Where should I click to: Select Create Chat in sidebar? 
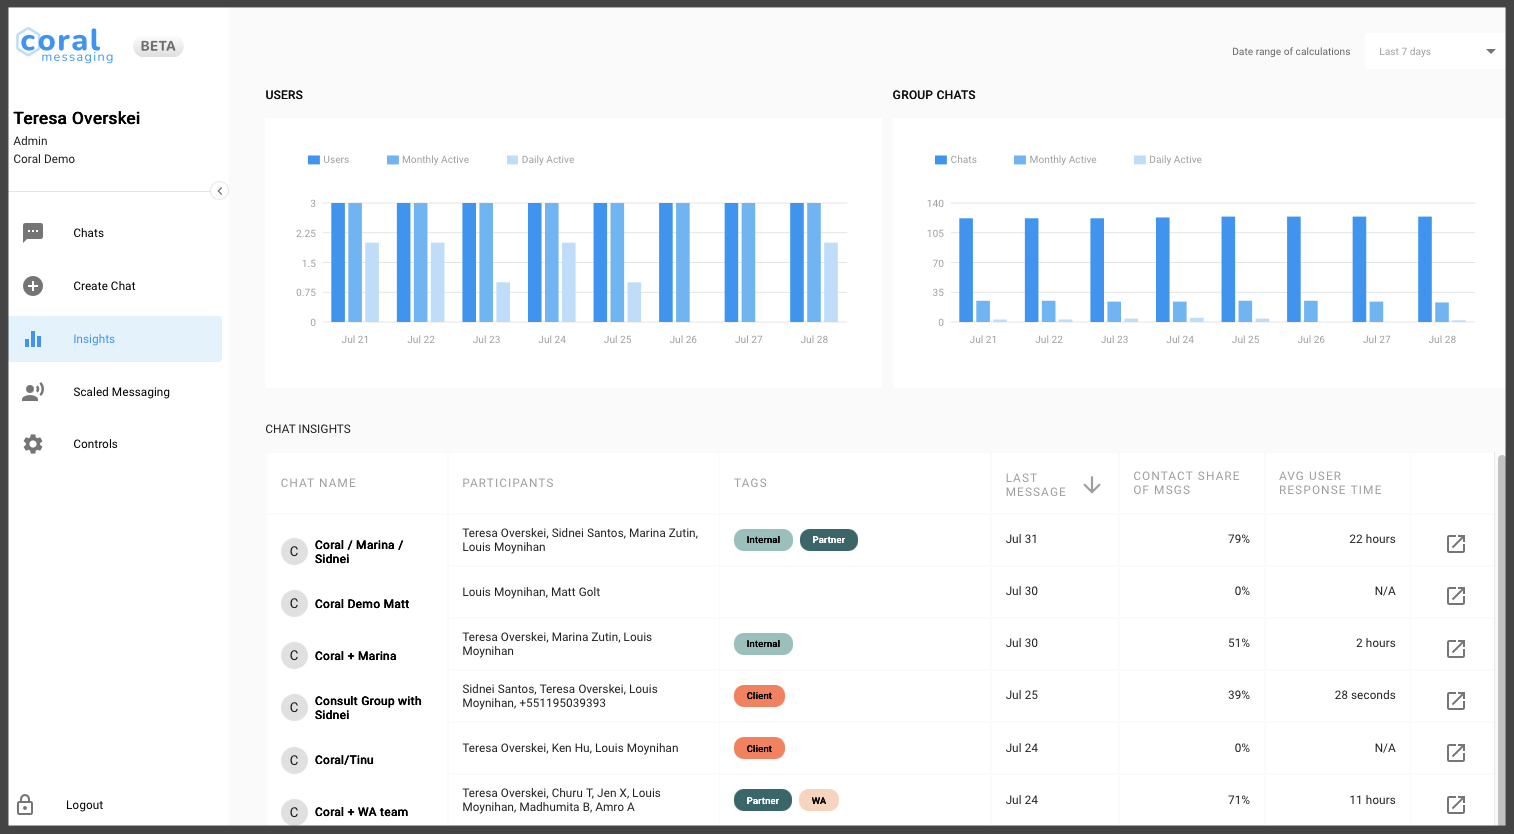click(116, 286)
